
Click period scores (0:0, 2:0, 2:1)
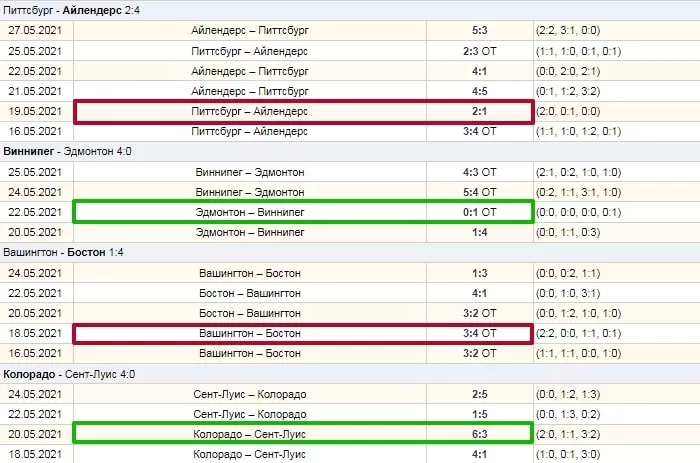[568, 71]
